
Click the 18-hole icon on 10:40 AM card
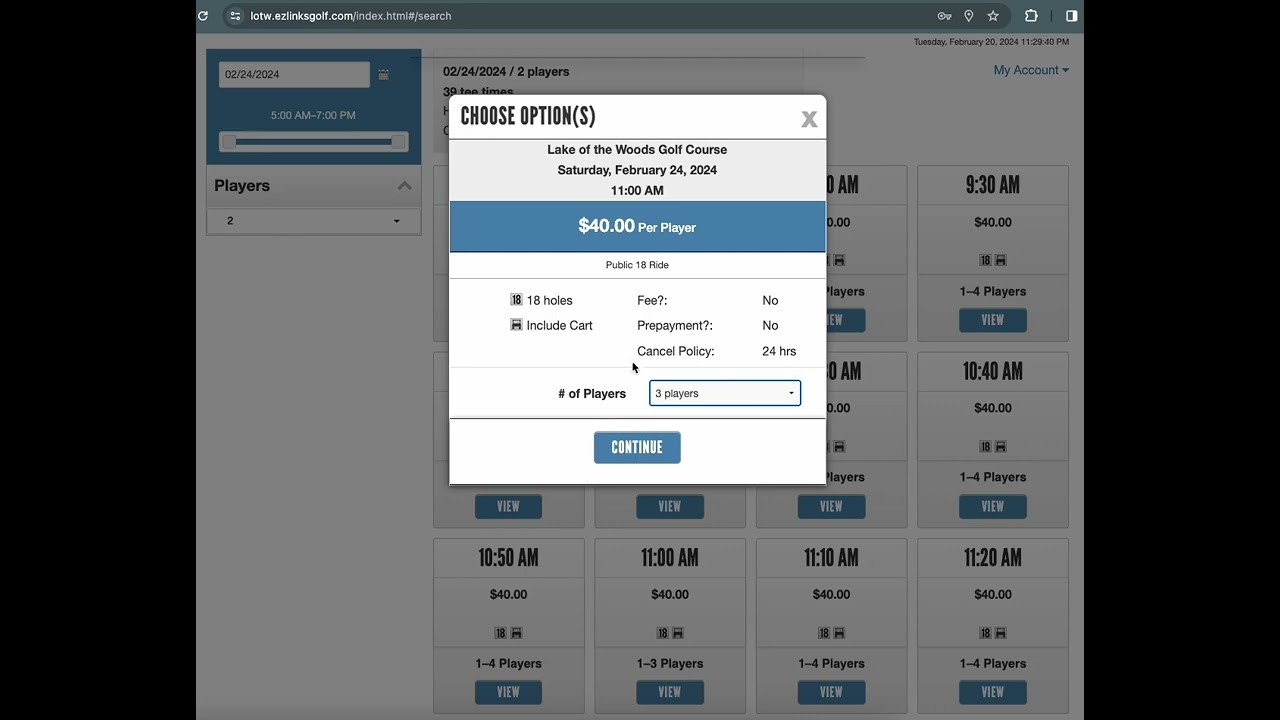click(985, 446)
